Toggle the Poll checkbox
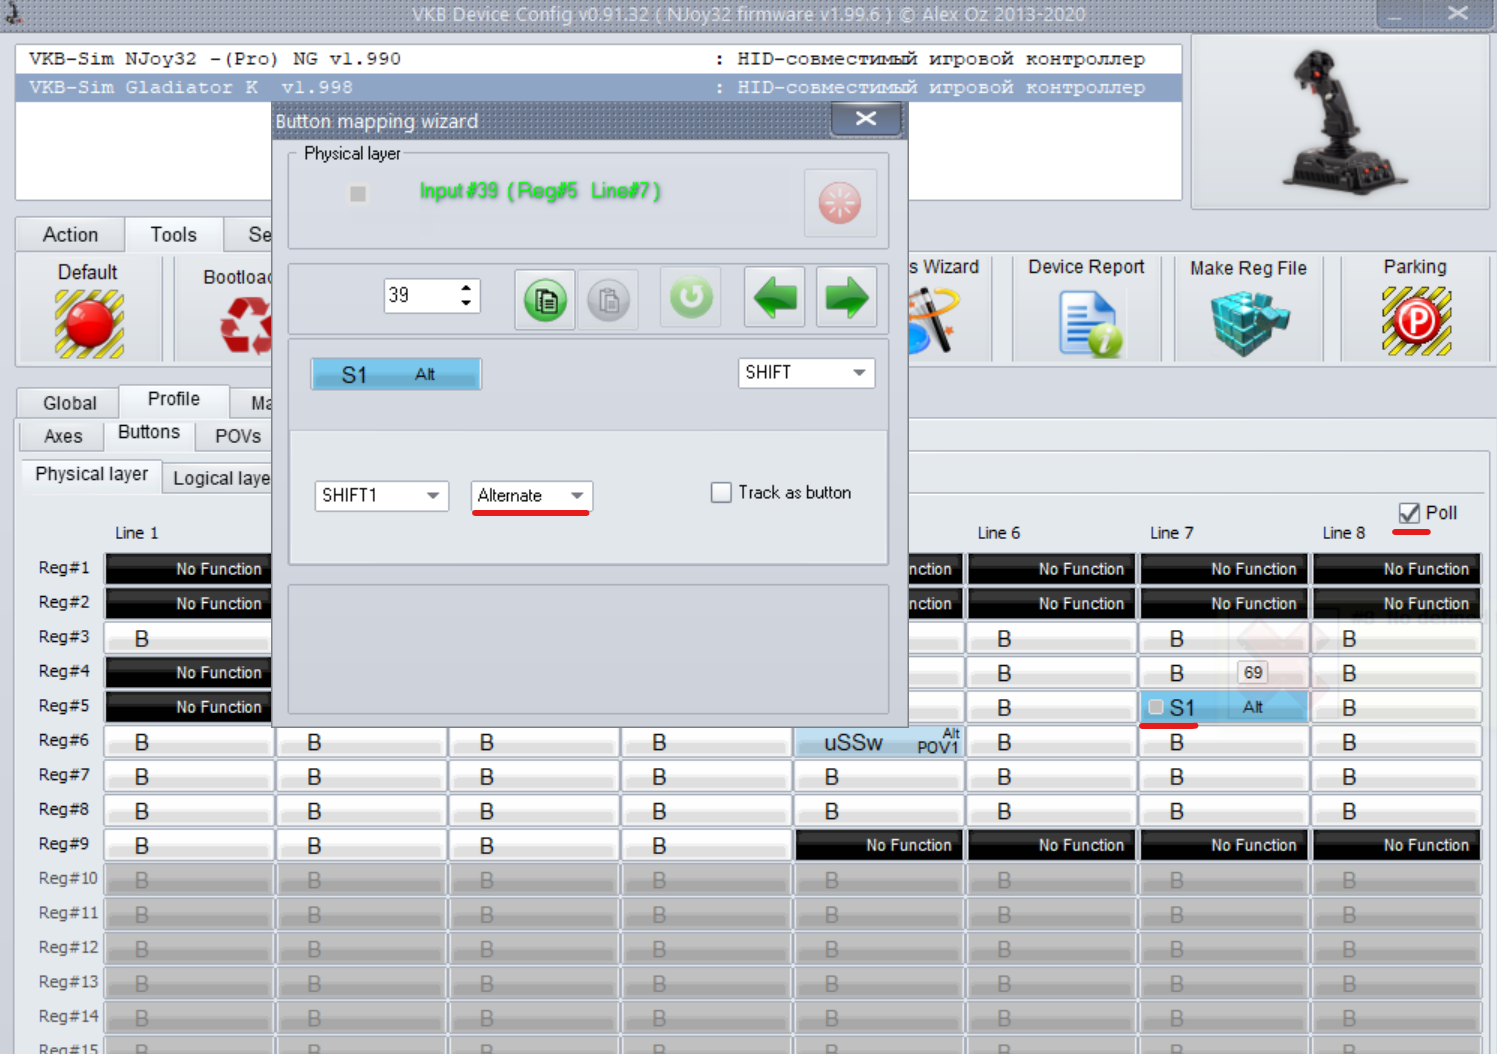 click(x=1409, y=513)
